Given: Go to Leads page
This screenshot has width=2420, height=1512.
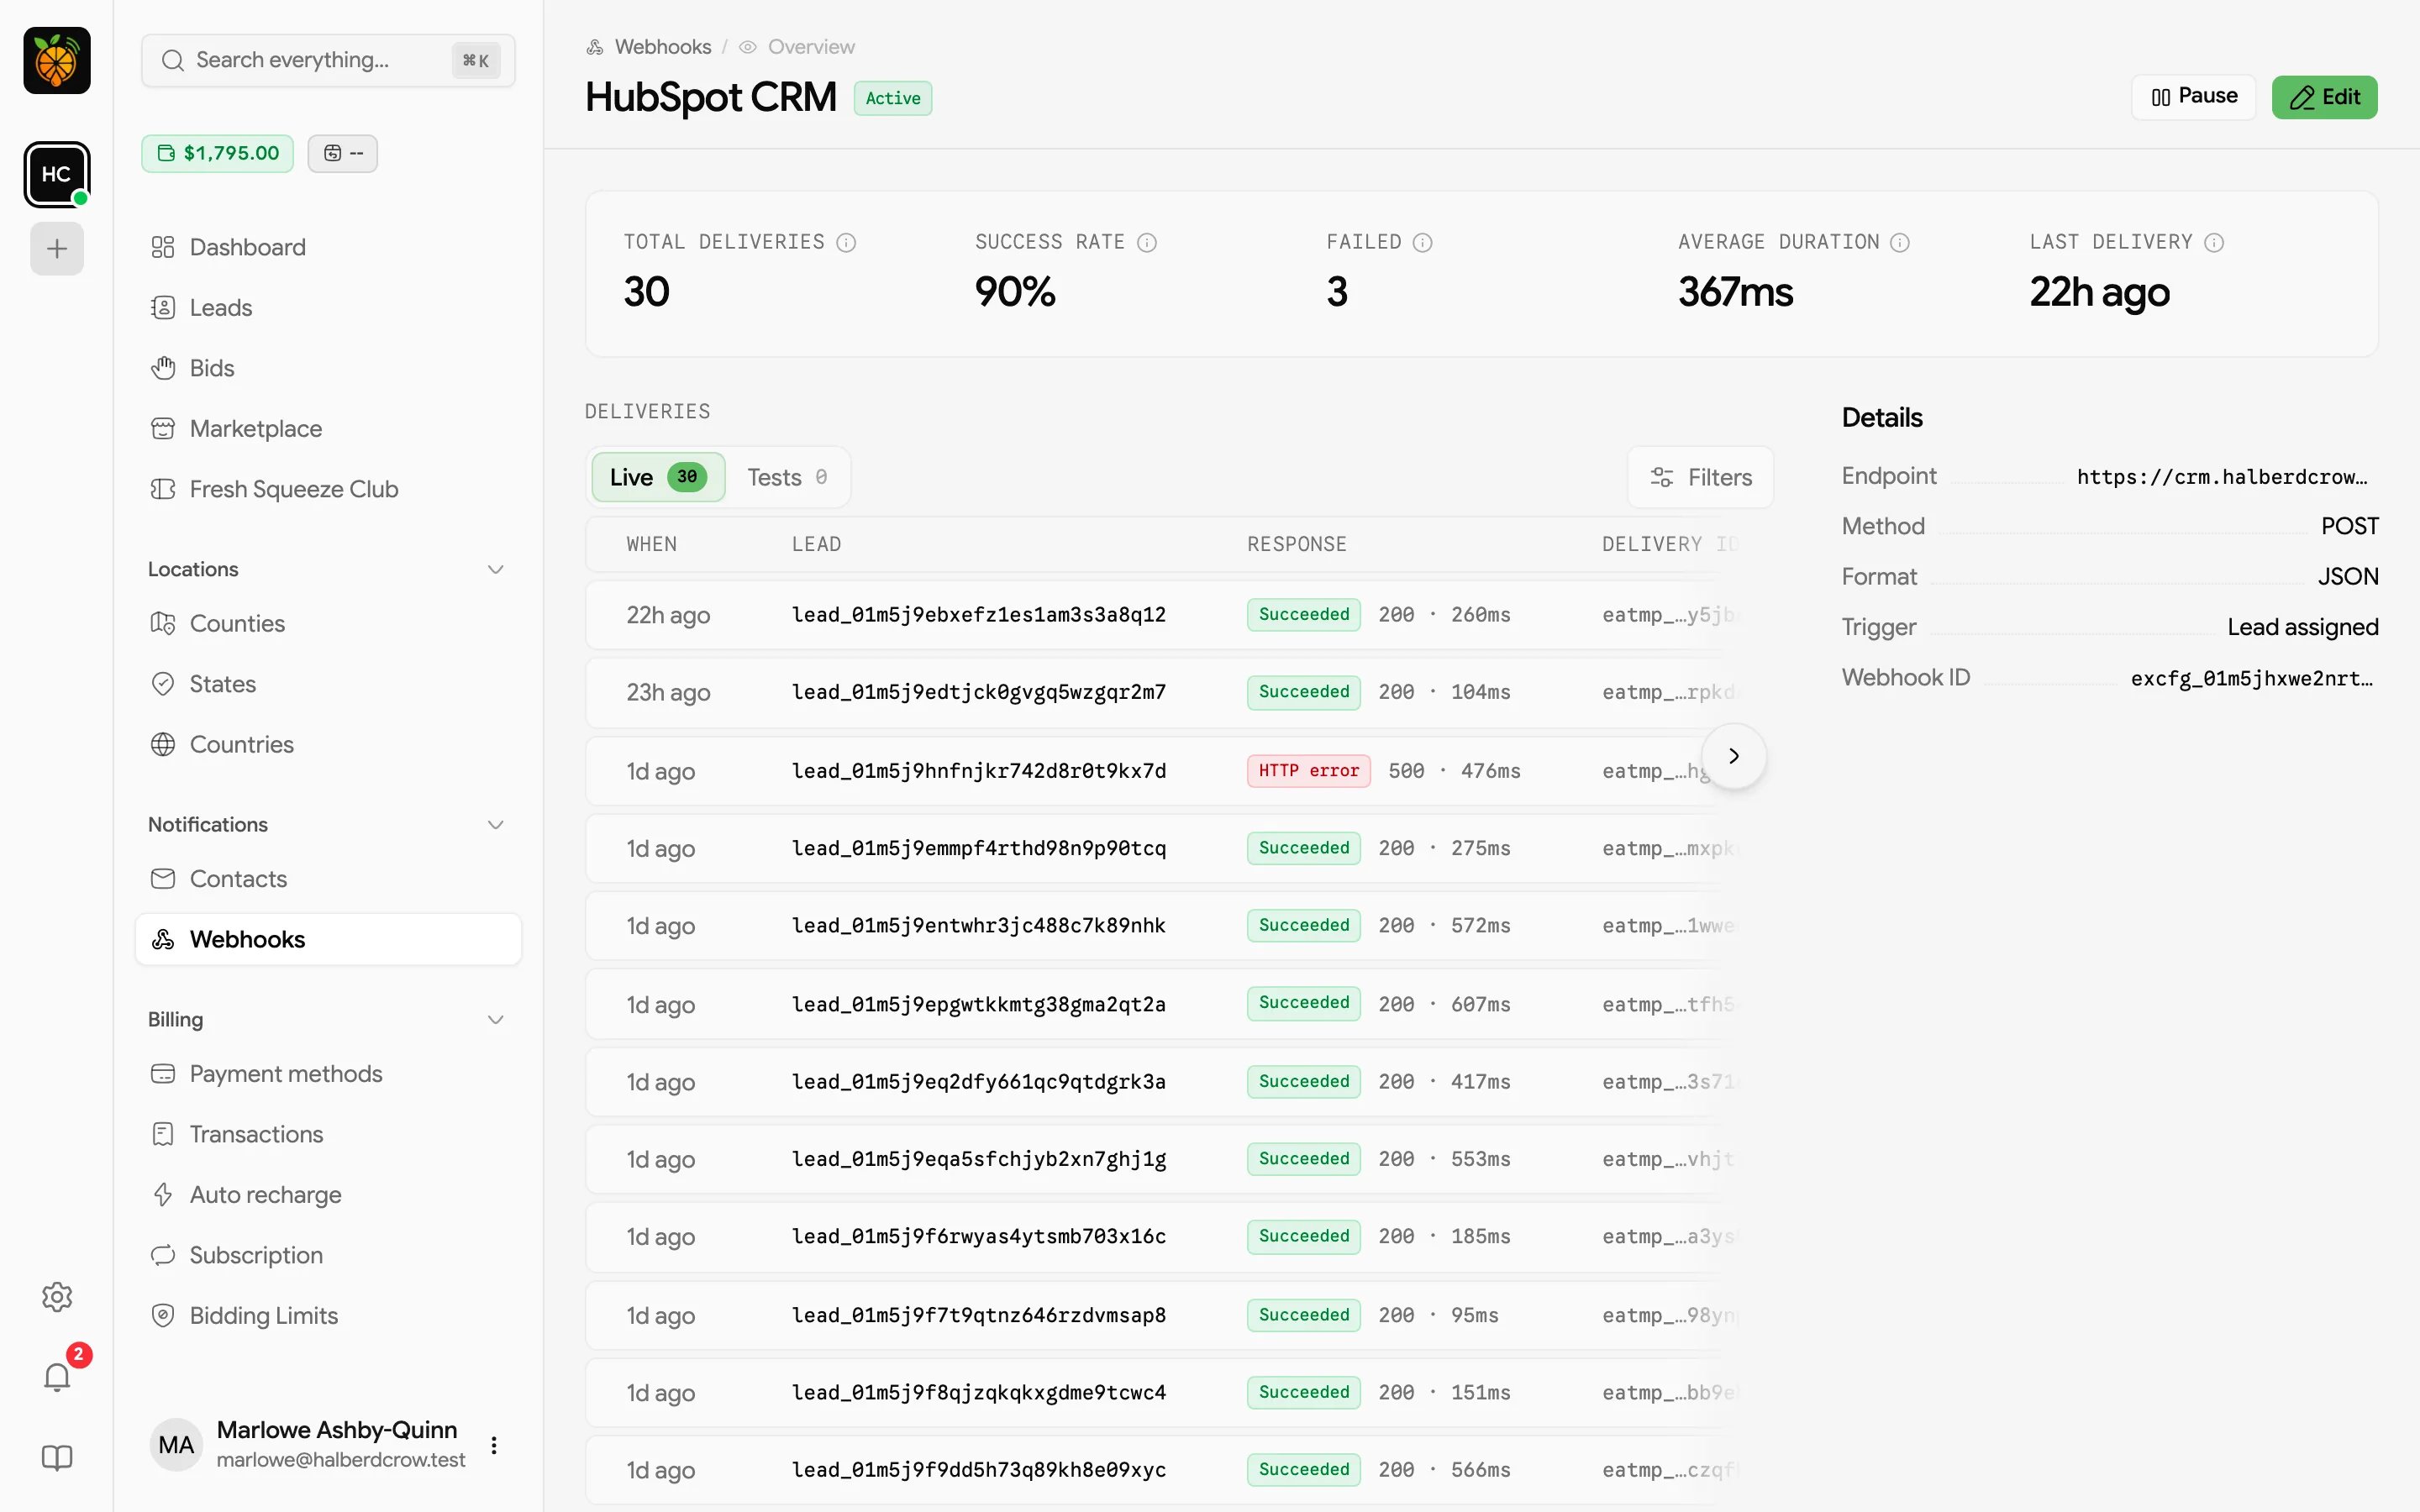Looking at the screenshot, I should click(x=328, y=307).
